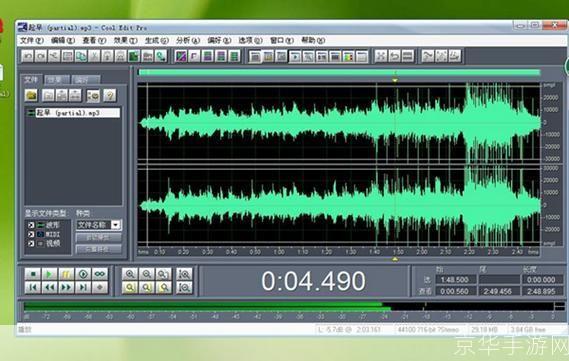Open the 效果(T) menu
Viewport: 569px width, 361px height.
coord(125,40)
